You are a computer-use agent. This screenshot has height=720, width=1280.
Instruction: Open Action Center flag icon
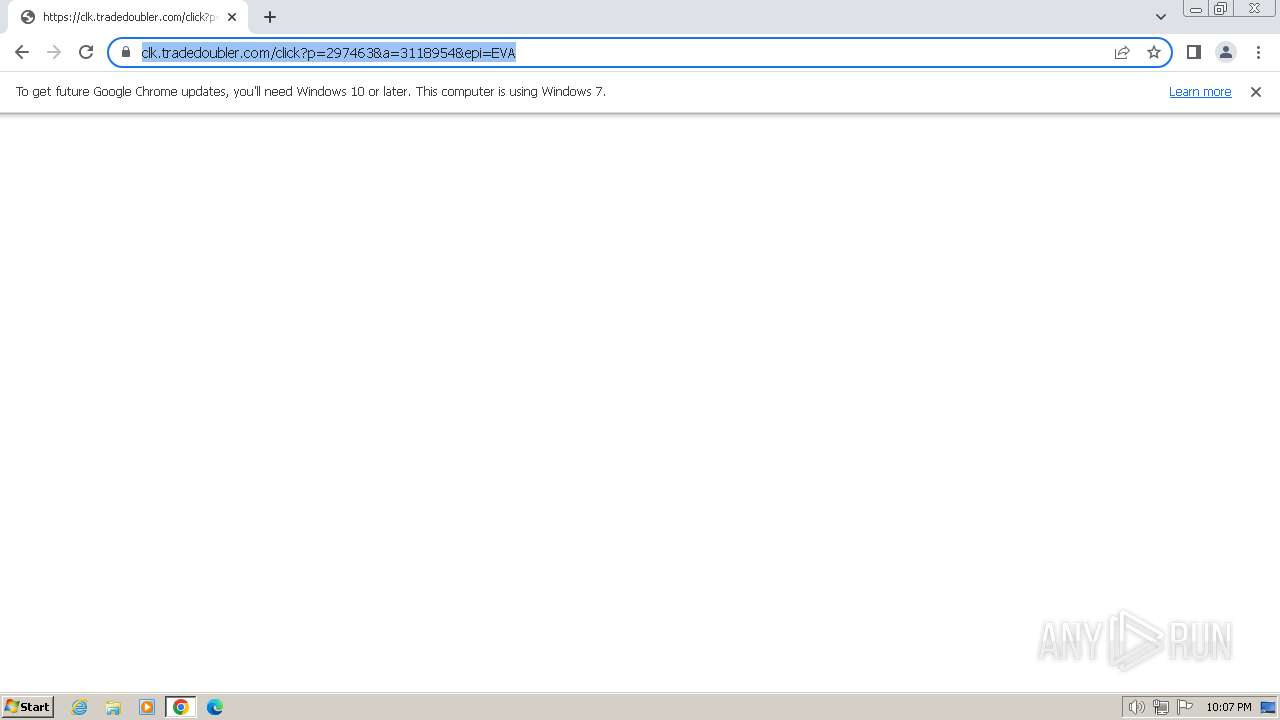pyautogui.click(x=1185, y=707)
